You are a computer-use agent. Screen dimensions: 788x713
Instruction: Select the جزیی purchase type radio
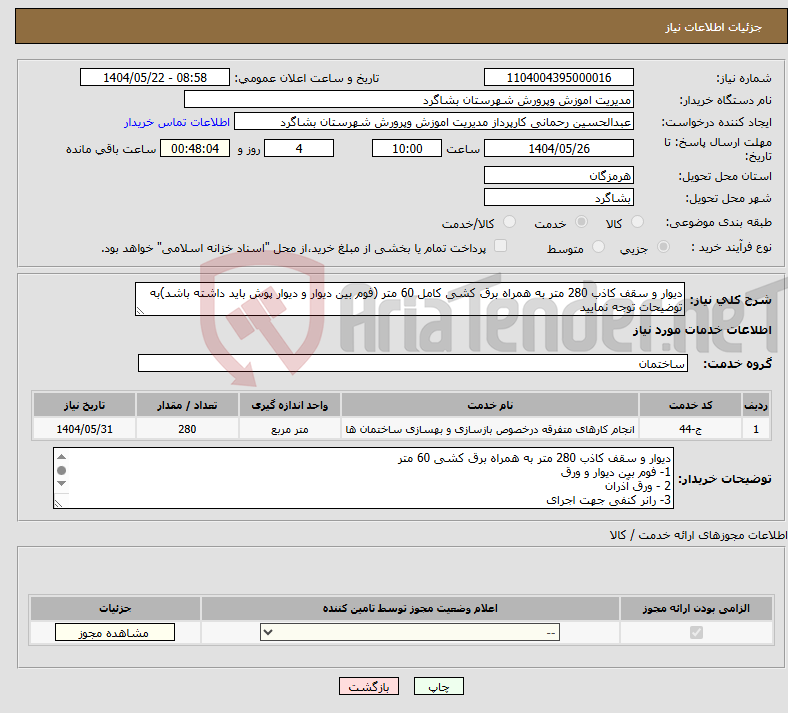(x=663, y=247)
